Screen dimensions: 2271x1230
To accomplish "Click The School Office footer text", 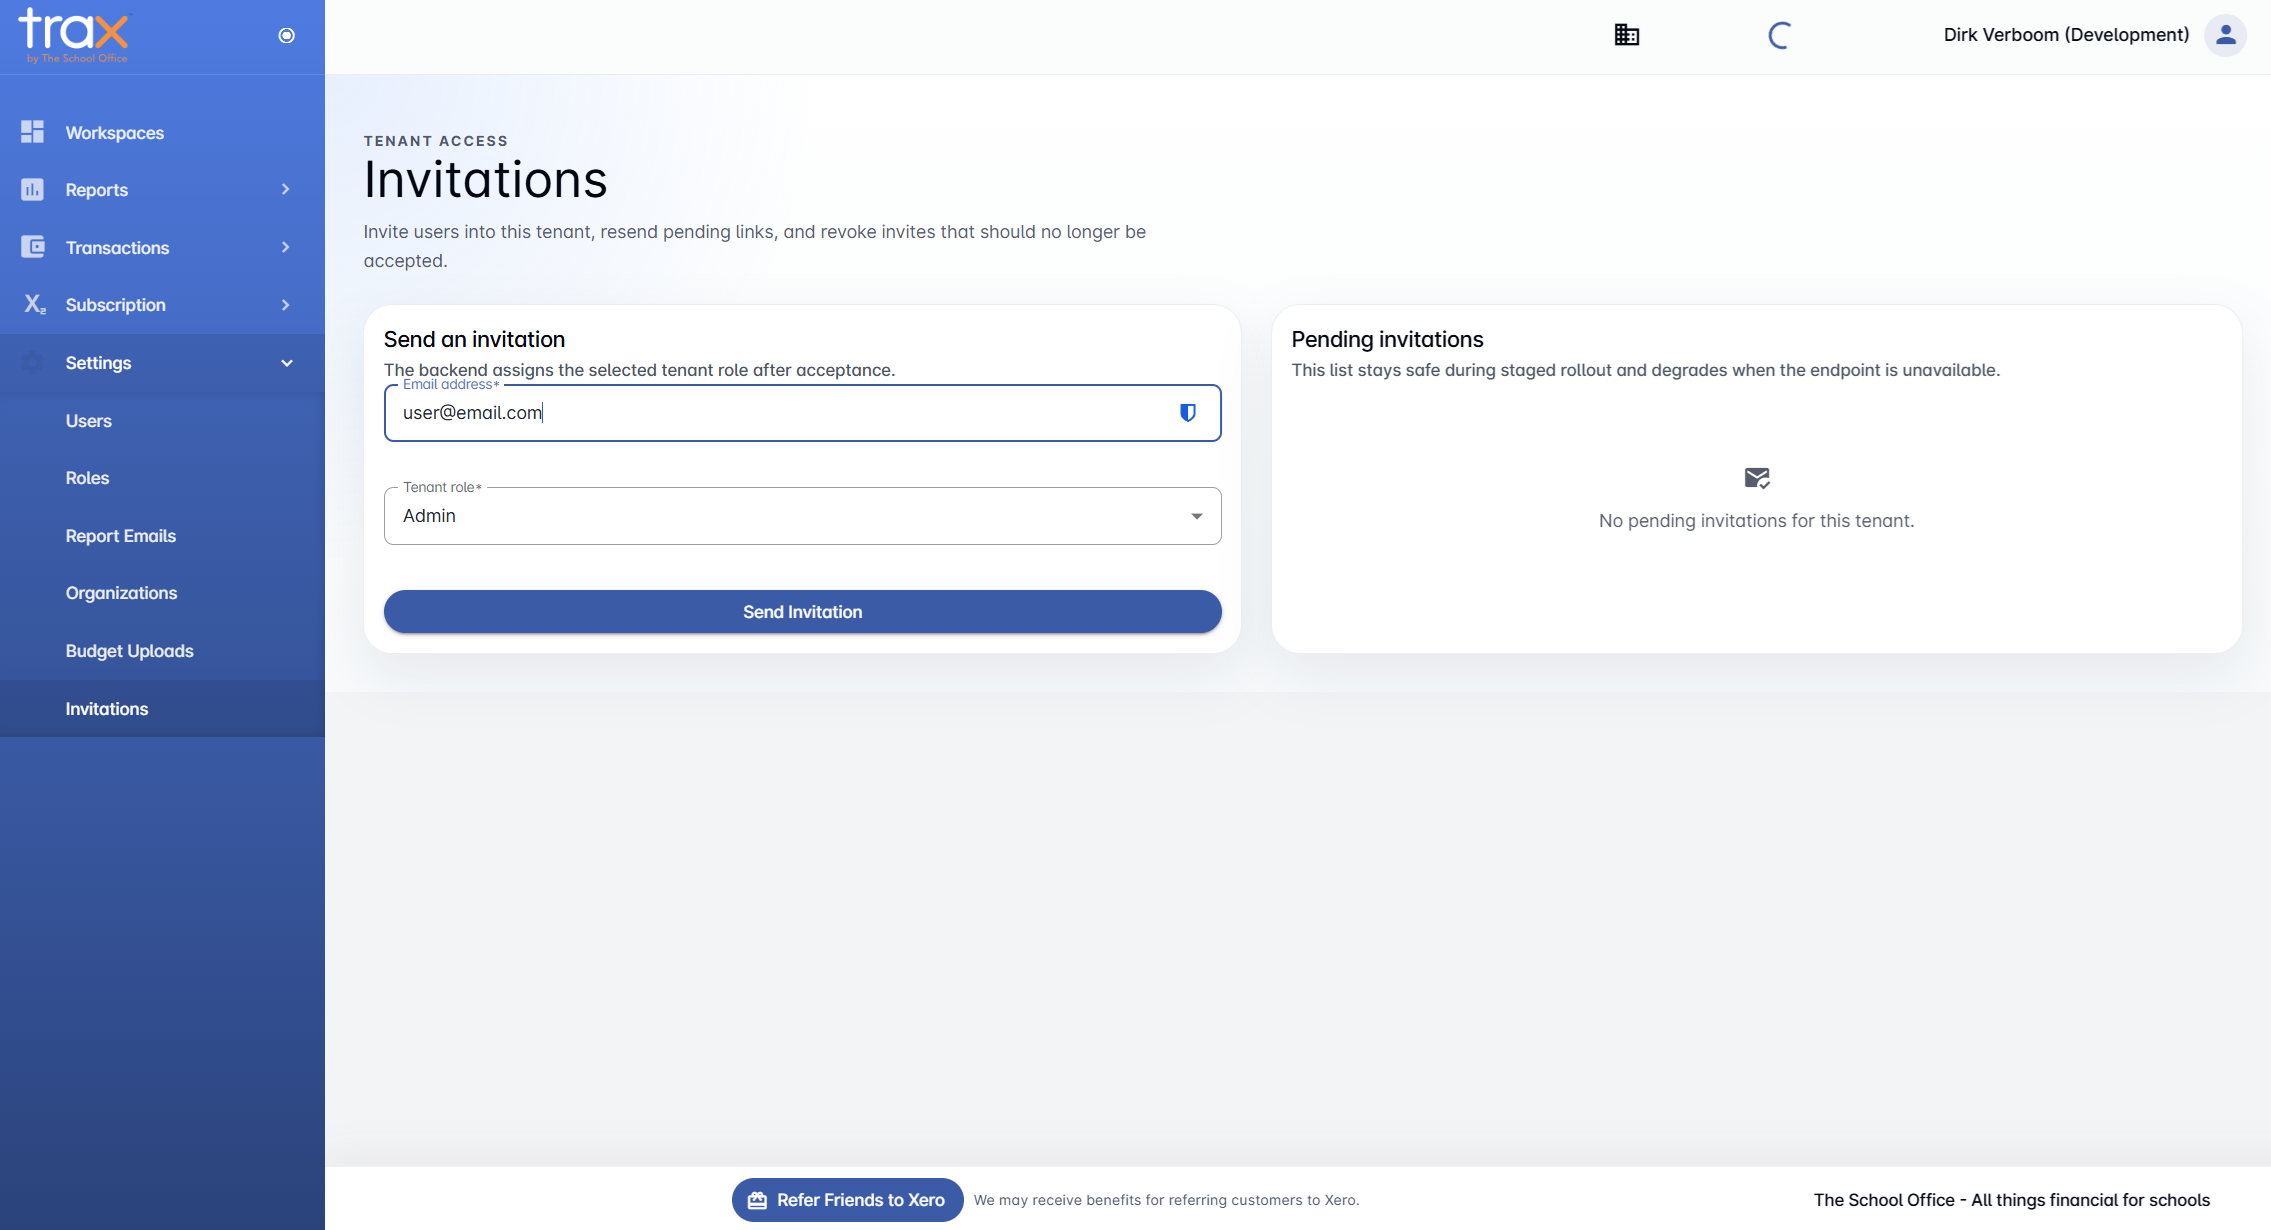I will 2011,1200.
